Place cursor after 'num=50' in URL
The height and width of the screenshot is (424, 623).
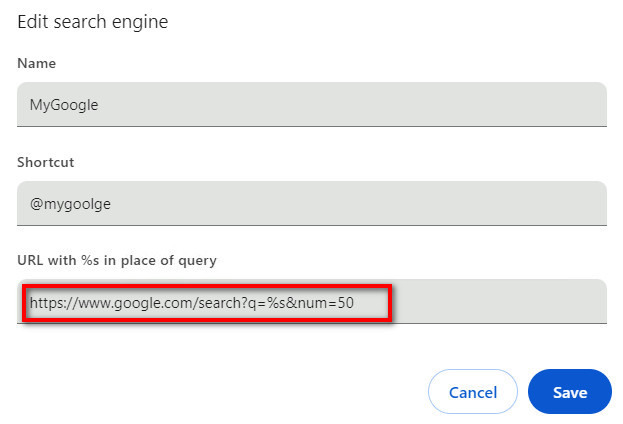coord(354,303)
